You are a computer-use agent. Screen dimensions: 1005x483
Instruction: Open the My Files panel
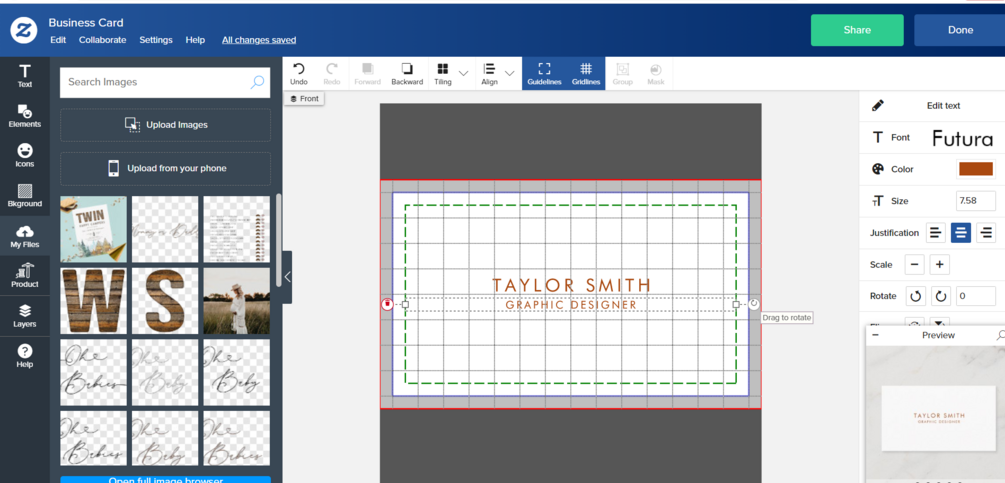click(x=24, y=236)
